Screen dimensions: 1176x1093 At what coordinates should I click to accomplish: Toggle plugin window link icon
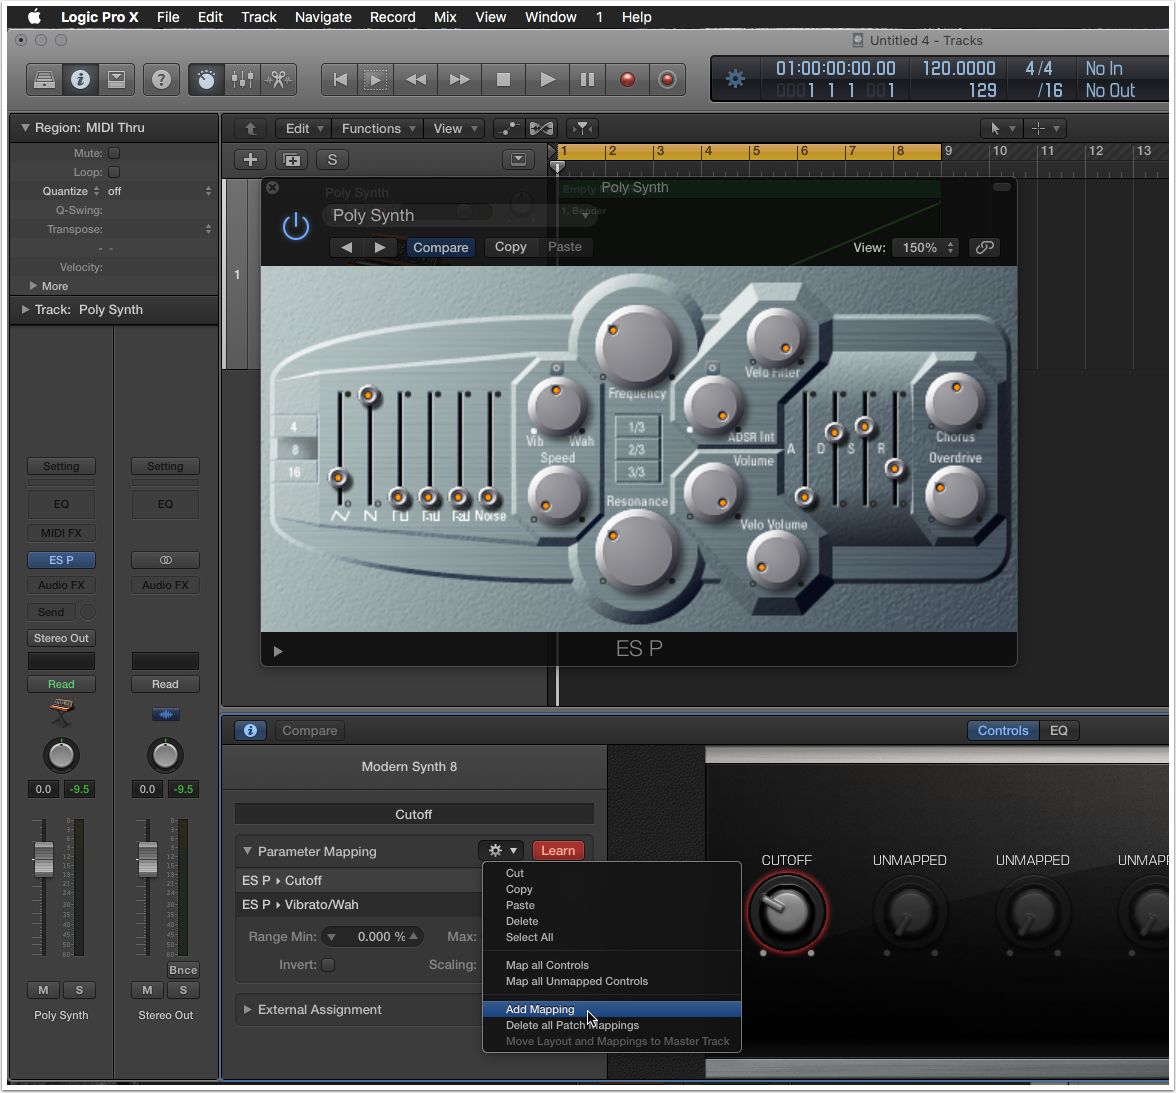(x=985, y=248)
